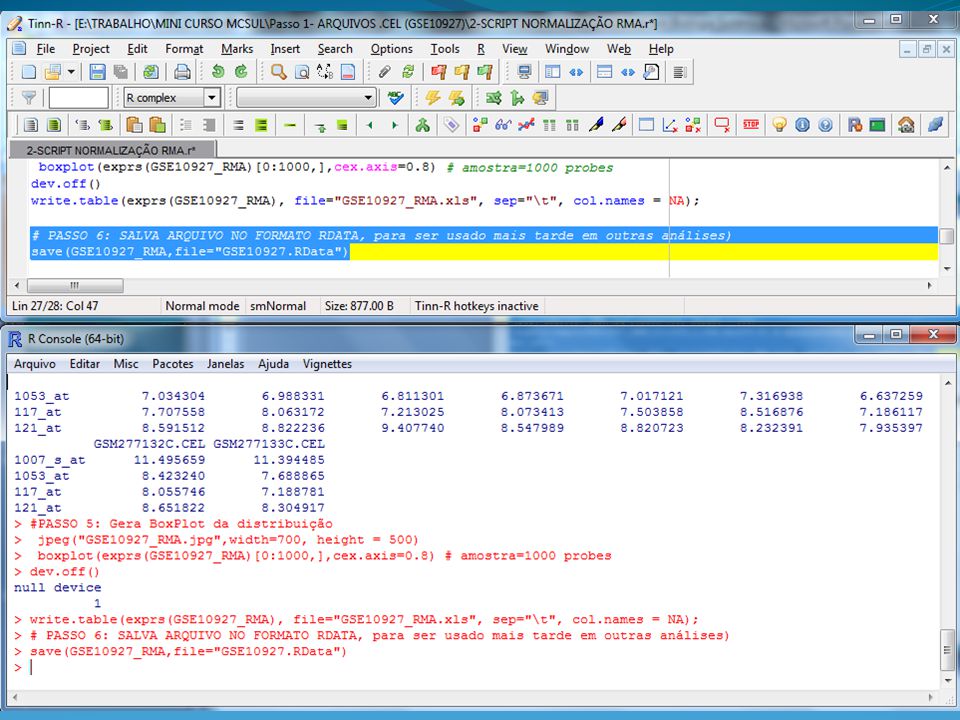Click the paperclip icon
Screen dimensions: 960x720
click(x=384, y=72)
